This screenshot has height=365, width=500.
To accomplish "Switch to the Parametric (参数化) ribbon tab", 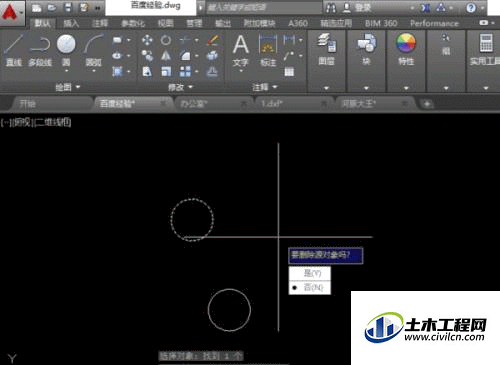I will click(133, 23).
